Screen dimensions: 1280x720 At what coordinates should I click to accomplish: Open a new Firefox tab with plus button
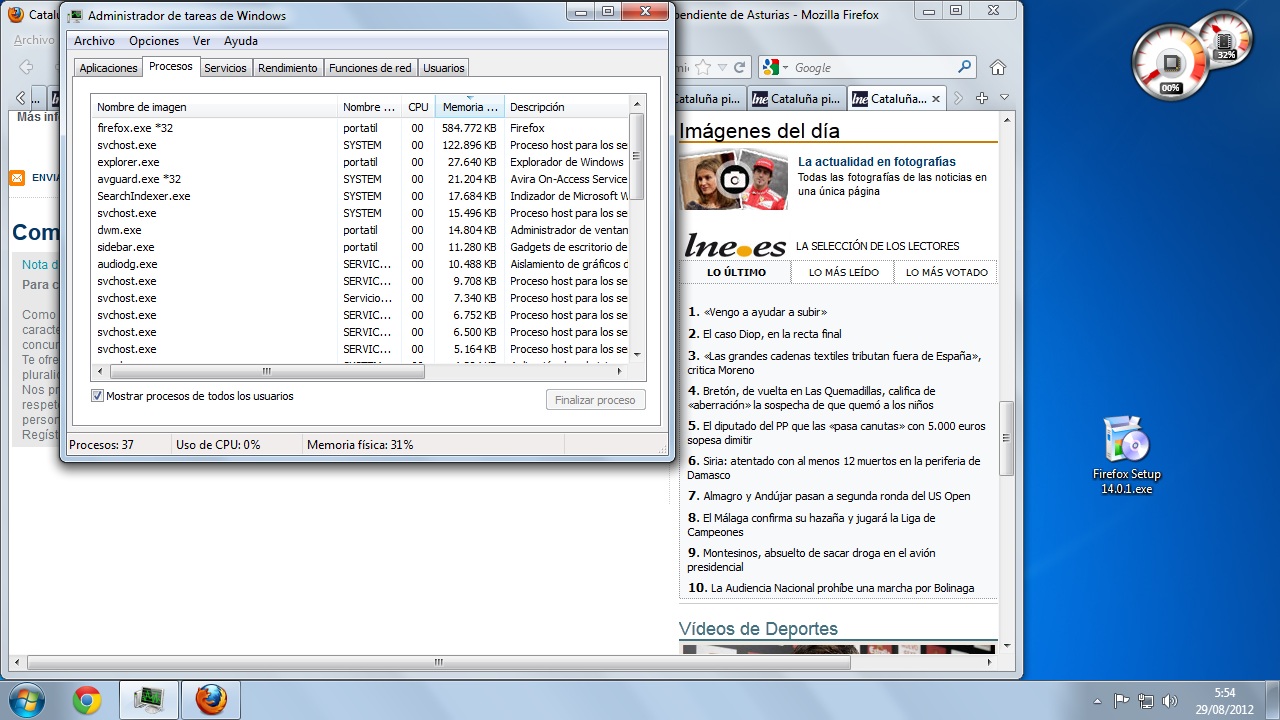[981, 98]
